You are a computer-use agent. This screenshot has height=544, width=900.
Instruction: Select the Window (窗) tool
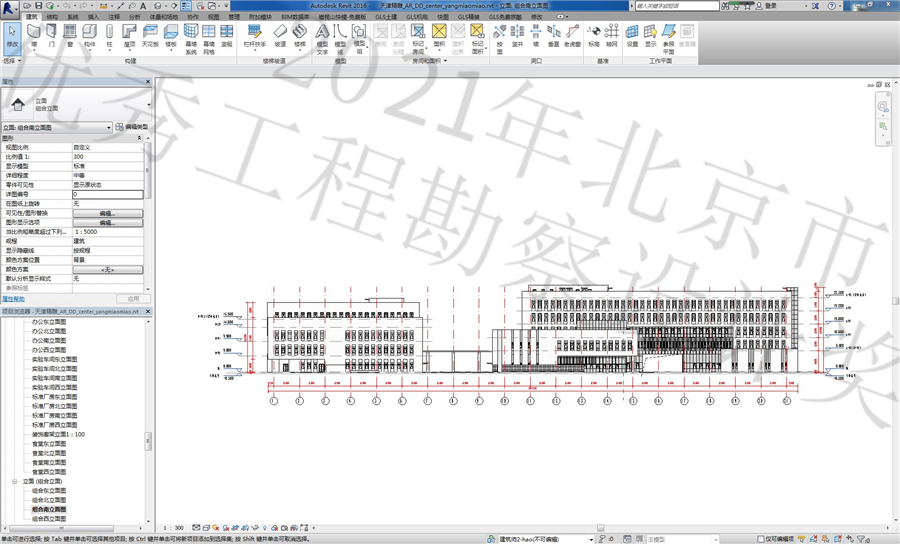(70, 34)
